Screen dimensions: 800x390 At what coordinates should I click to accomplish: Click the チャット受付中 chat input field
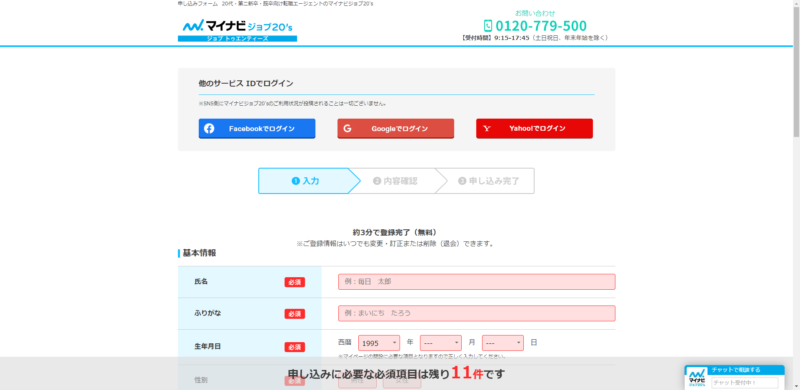(x=745, y=383)
